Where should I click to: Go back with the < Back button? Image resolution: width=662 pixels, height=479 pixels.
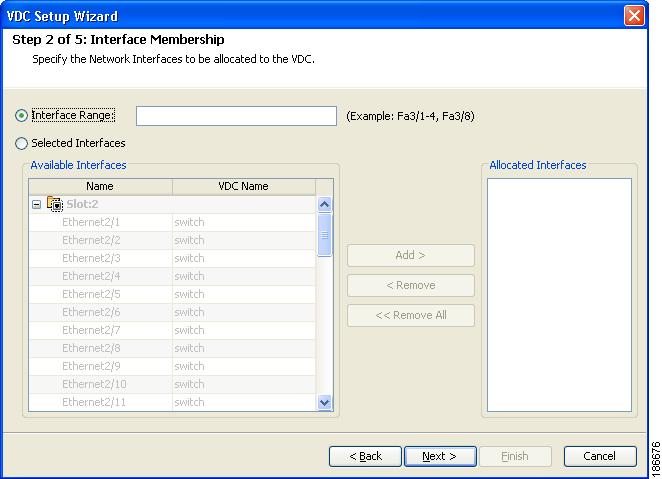[x=365, y=456]
